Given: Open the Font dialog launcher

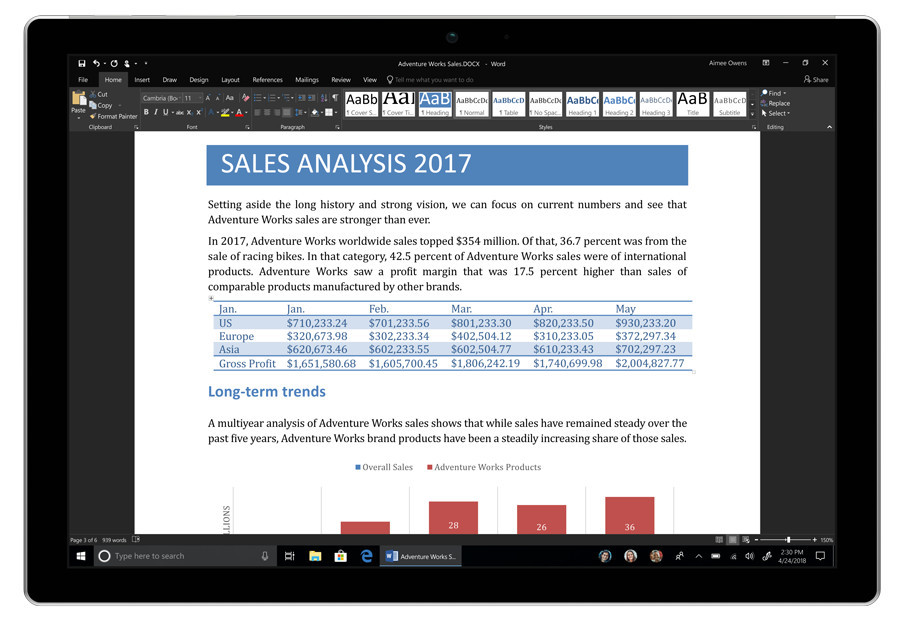Looking at the screenshot, I should (247, 127).
